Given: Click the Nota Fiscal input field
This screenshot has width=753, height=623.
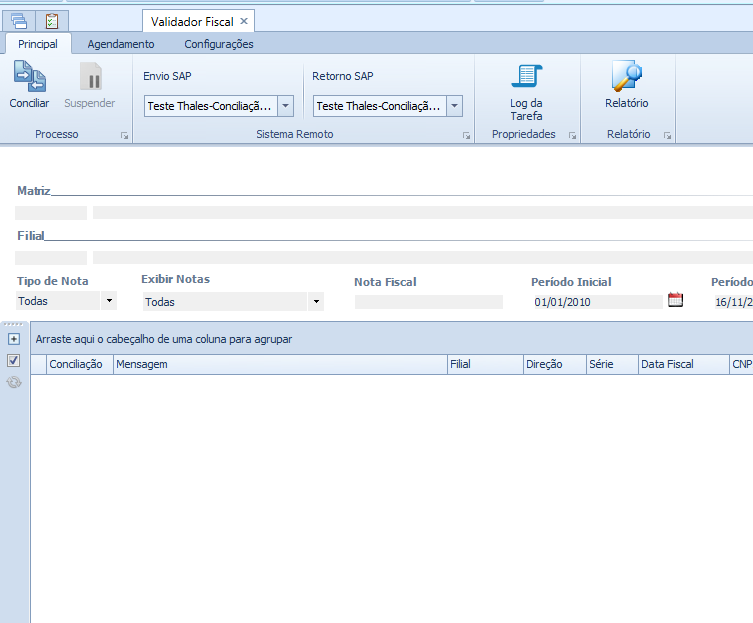Looking at the screenshot, I should tap(428, 301).
